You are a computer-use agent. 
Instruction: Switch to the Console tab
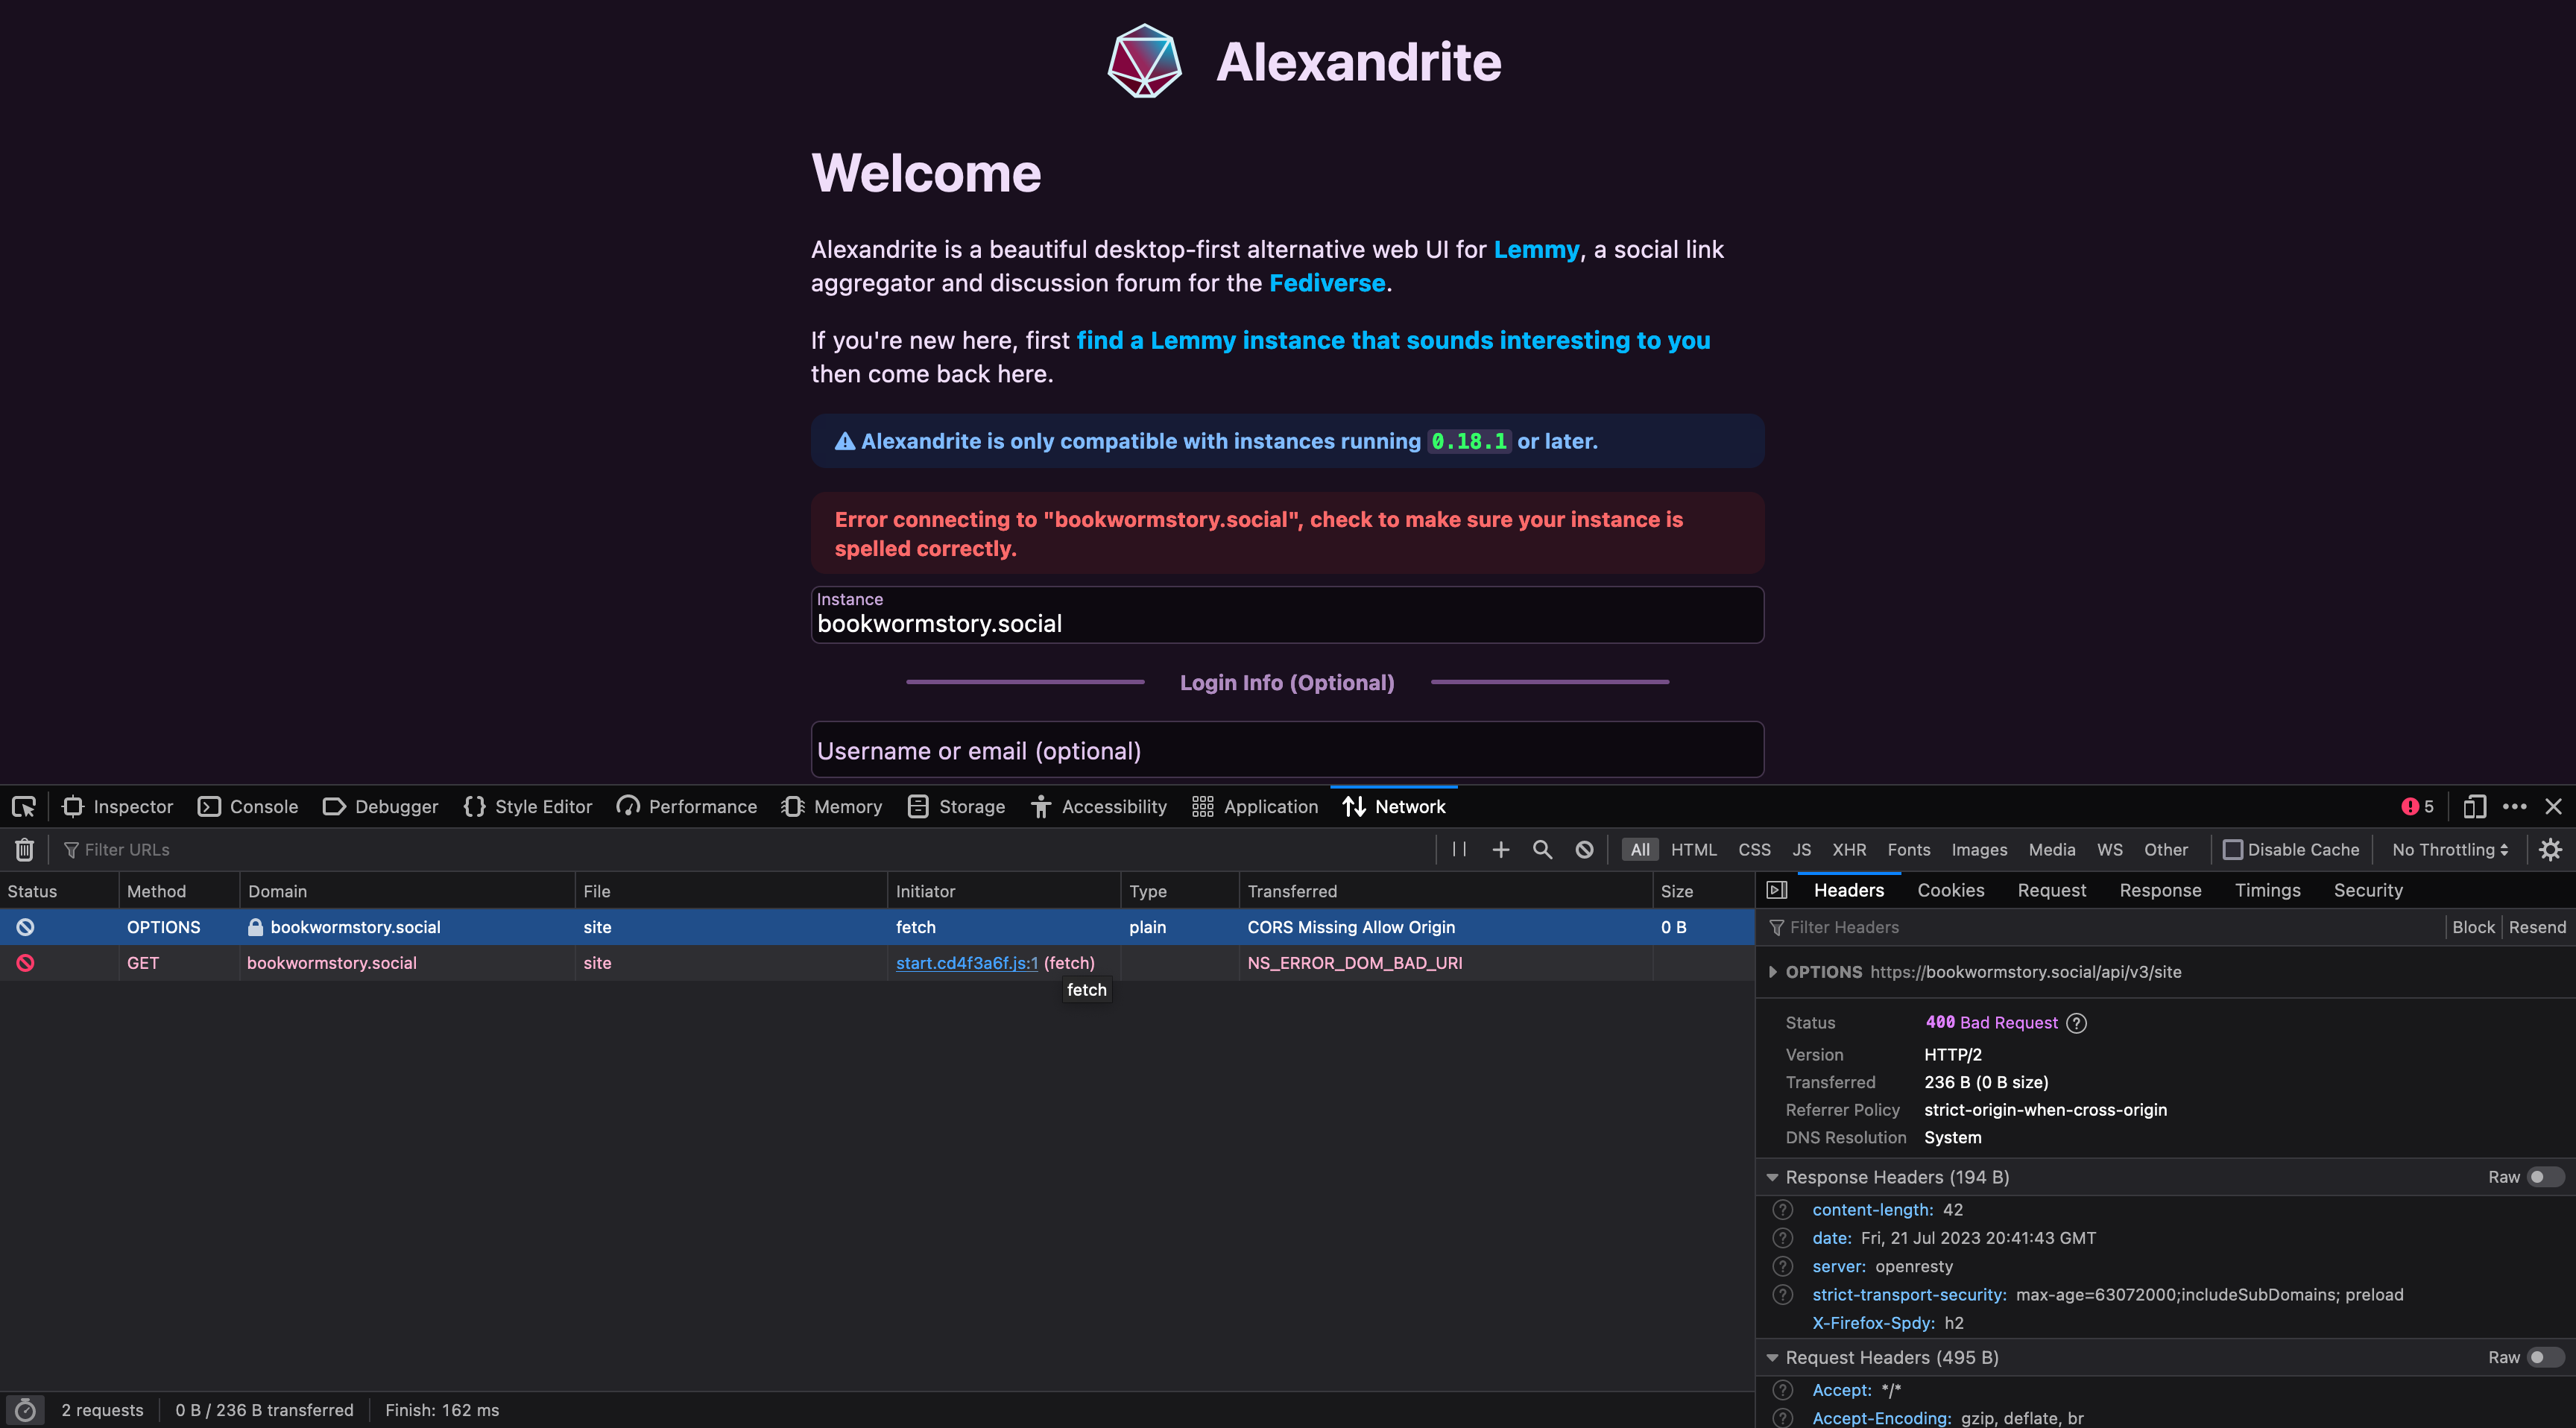248,806
